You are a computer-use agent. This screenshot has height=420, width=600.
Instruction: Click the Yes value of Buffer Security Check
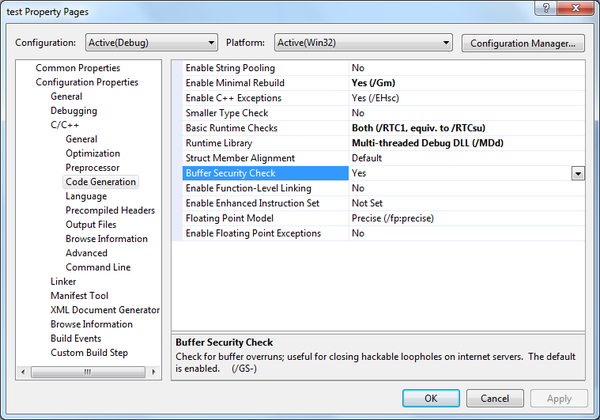click(460, 173)
